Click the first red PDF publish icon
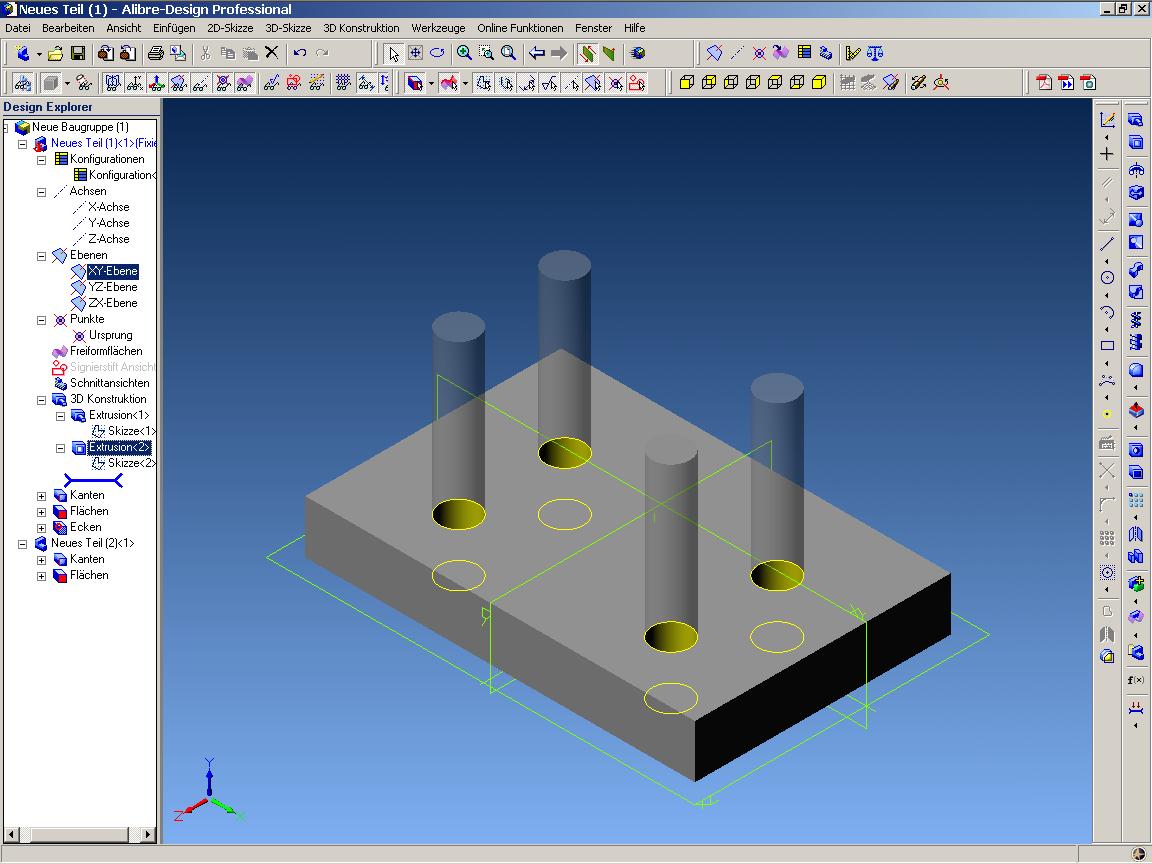This screenshot has height=864, width=1152. (x=1044, y=82)
